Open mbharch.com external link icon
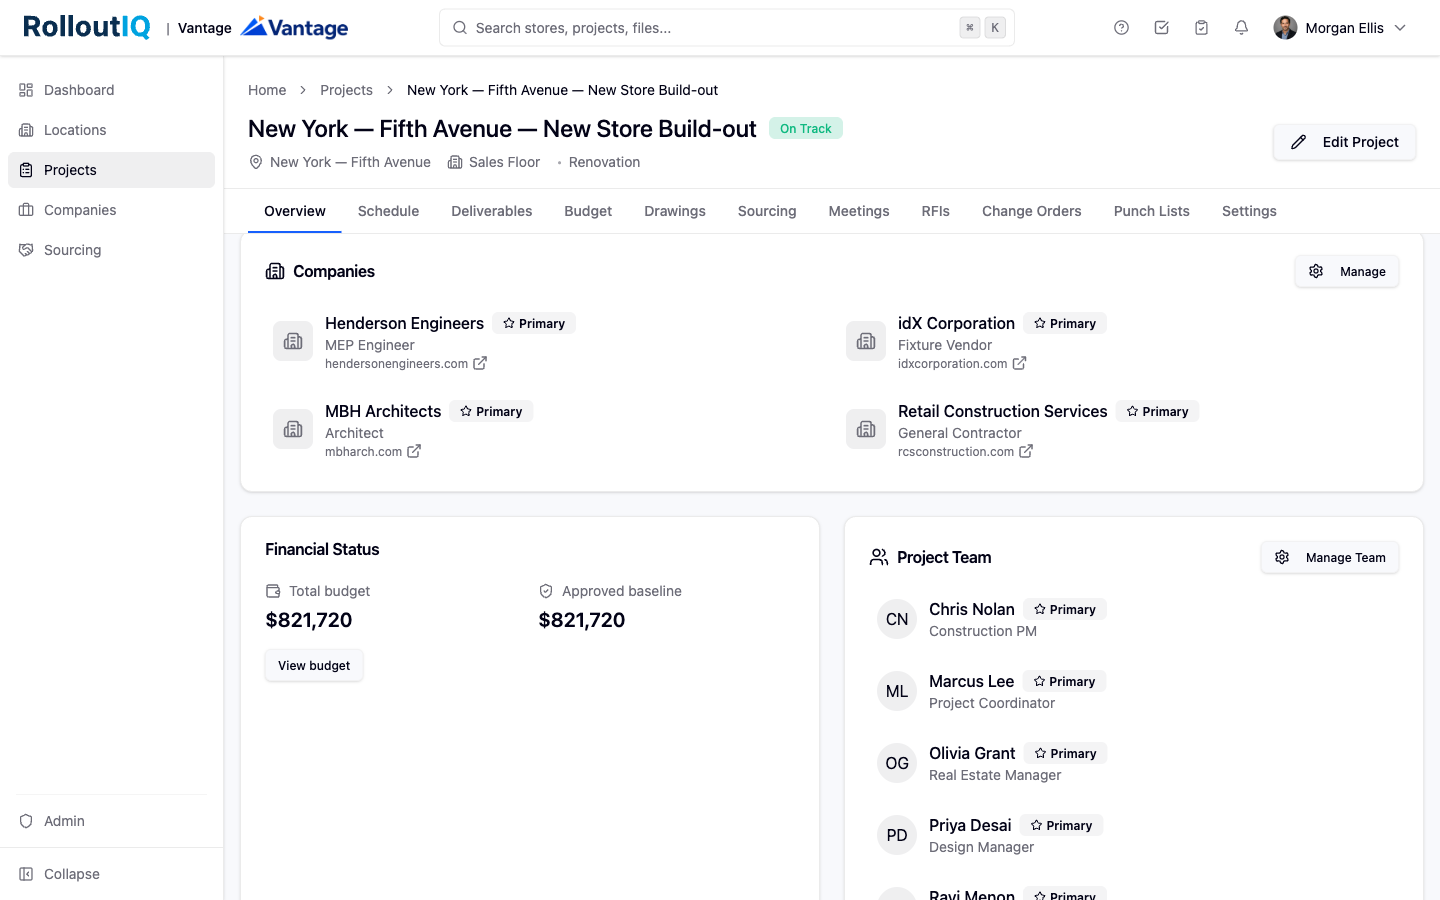This screenshot has height=900, width=1440. [414, 451]
